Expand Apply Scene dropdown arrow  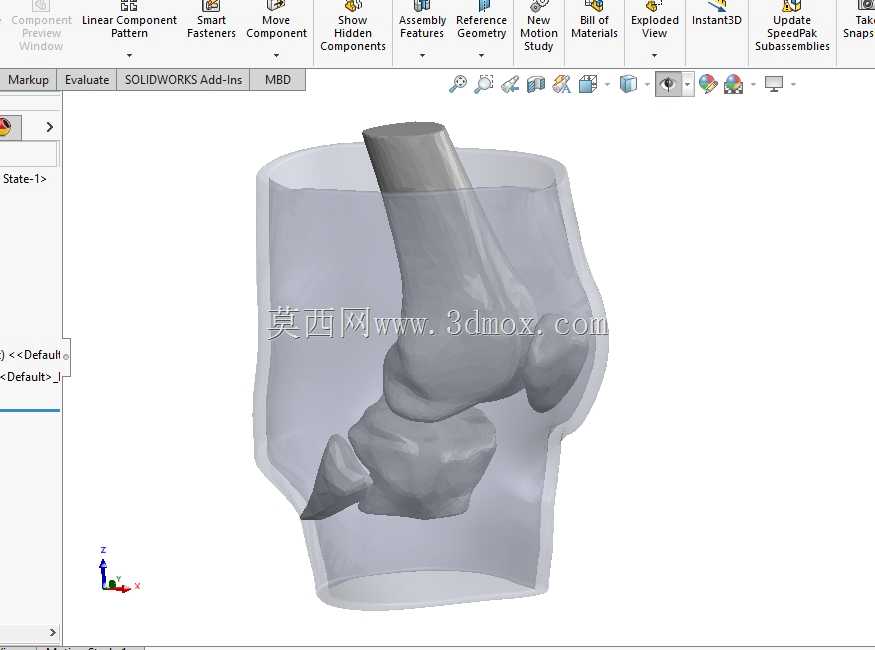pos(753,84)
